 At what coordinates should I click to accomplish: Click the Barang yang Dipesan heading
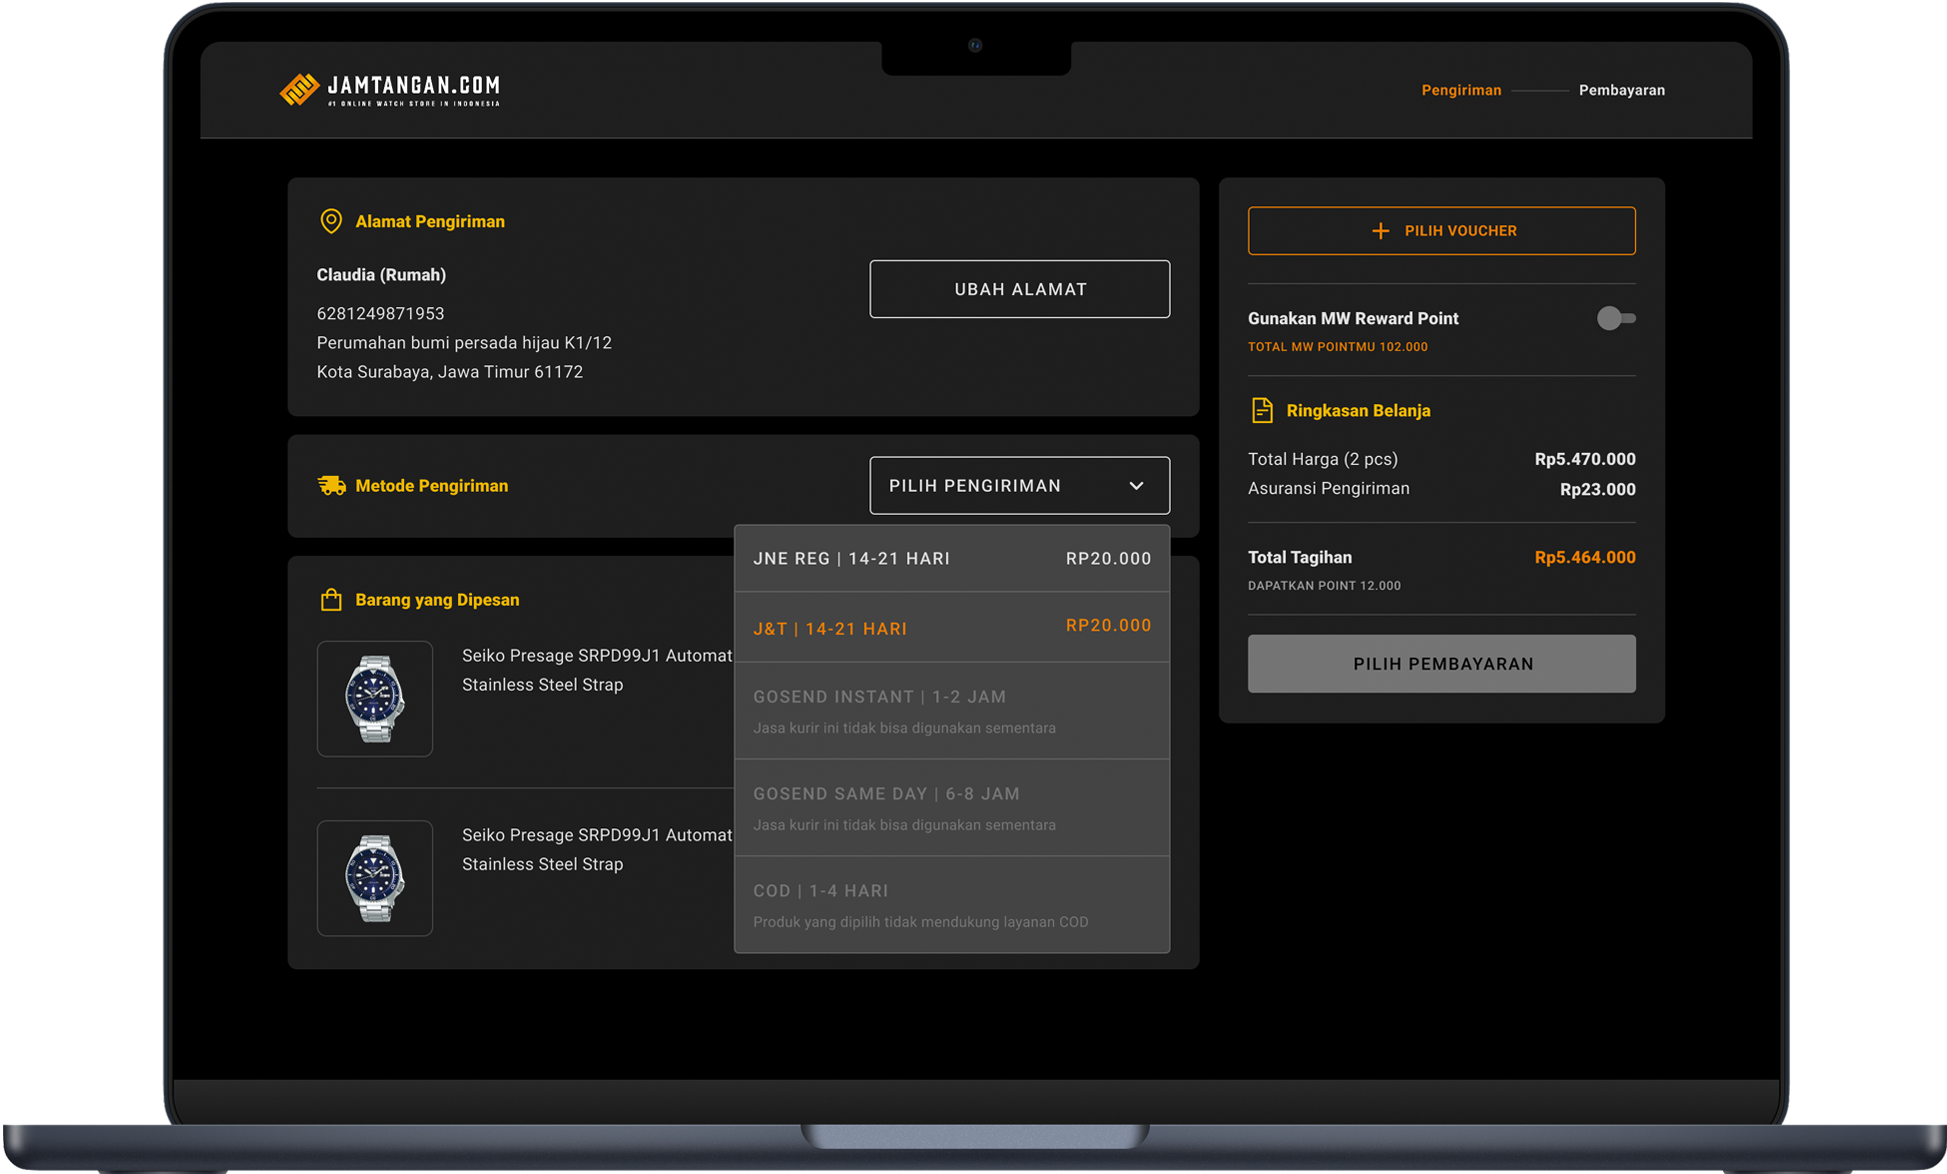point(437,600)
